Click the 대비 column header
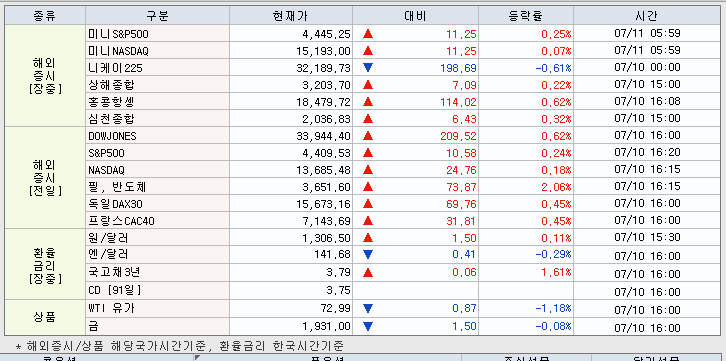This screenshot has height=361, width=726. [x=415, y=16]
